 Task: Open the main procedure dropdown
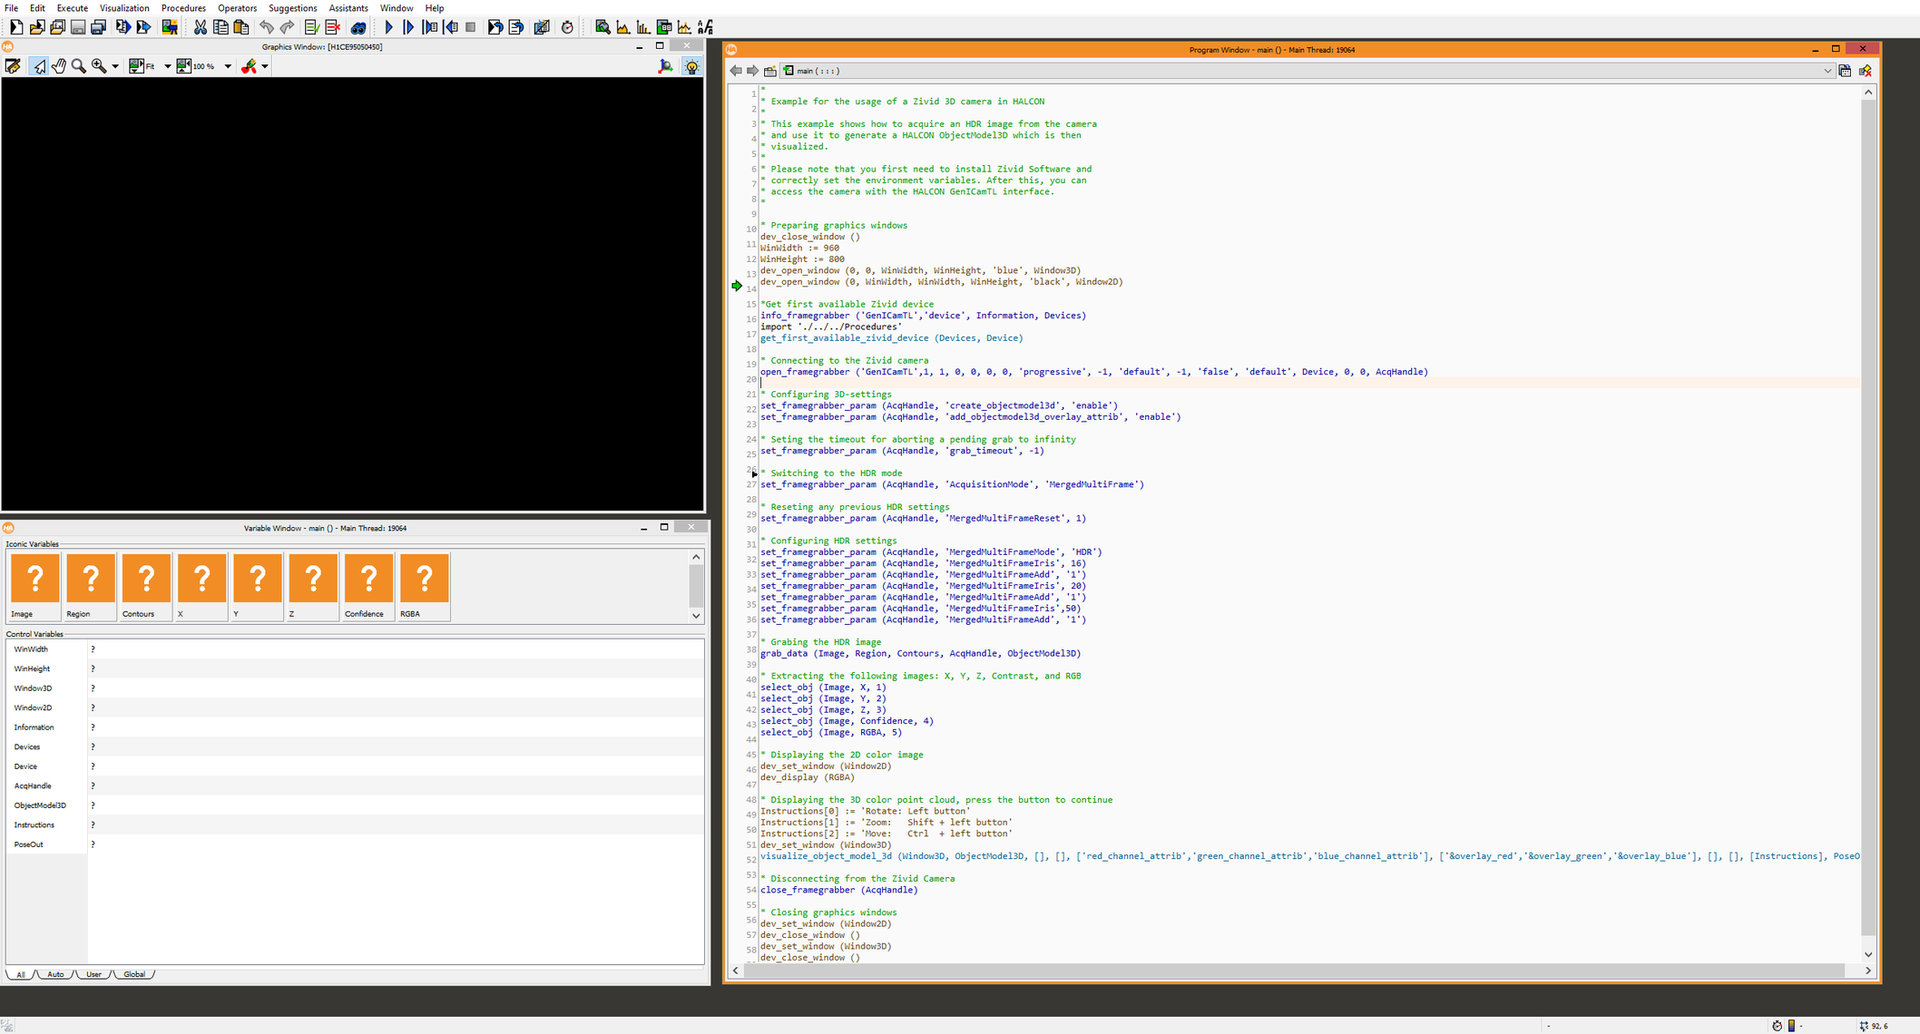(x=1827, y=71)
